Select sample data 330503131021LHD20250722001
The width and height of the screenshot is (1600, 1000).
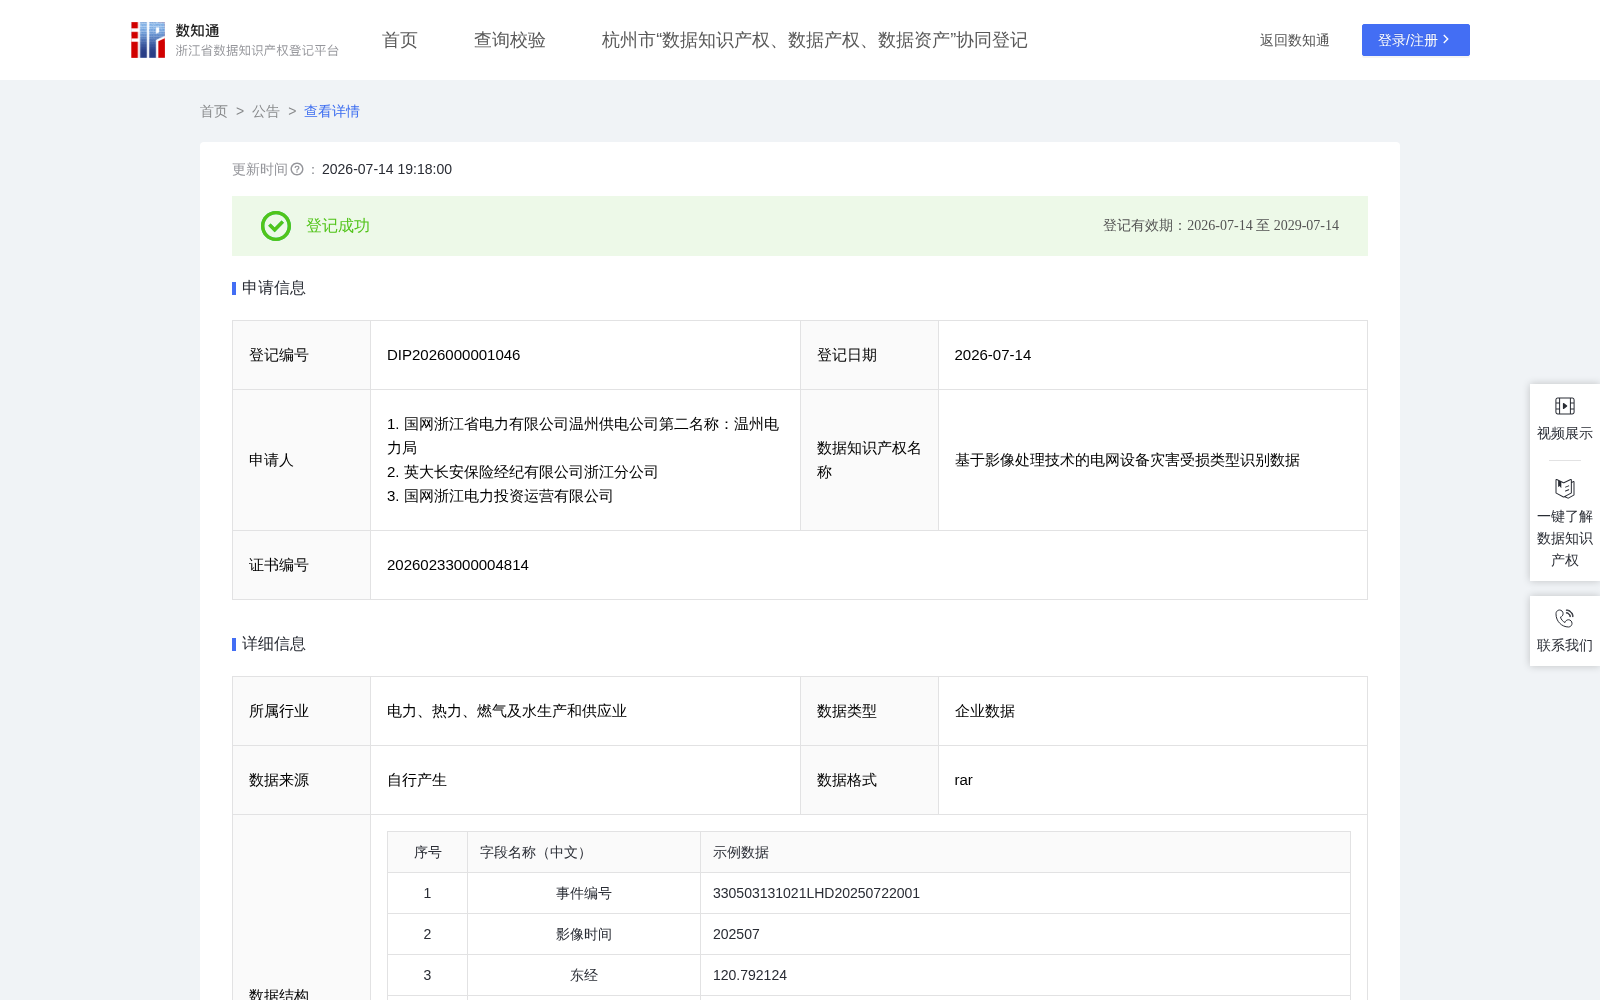[816, 893]
